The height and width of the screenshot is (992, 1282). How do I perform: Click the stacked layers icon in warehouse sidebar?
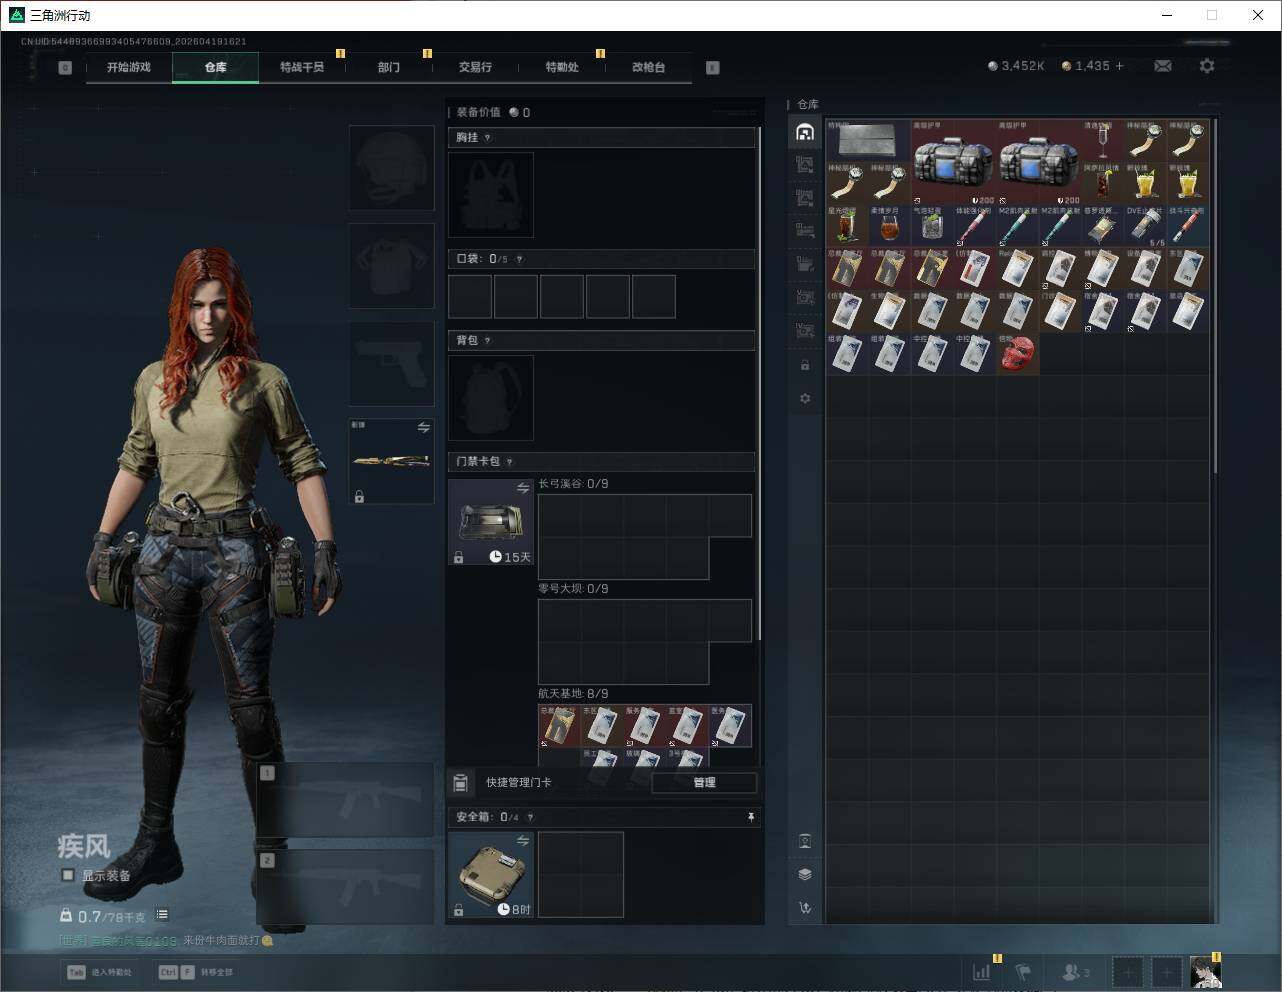805,874
